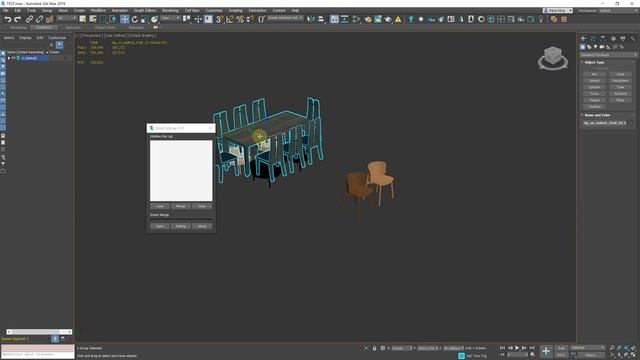640x360 pixels.
Task: Open the Motion tab in command panel
Action: (613, 38)
